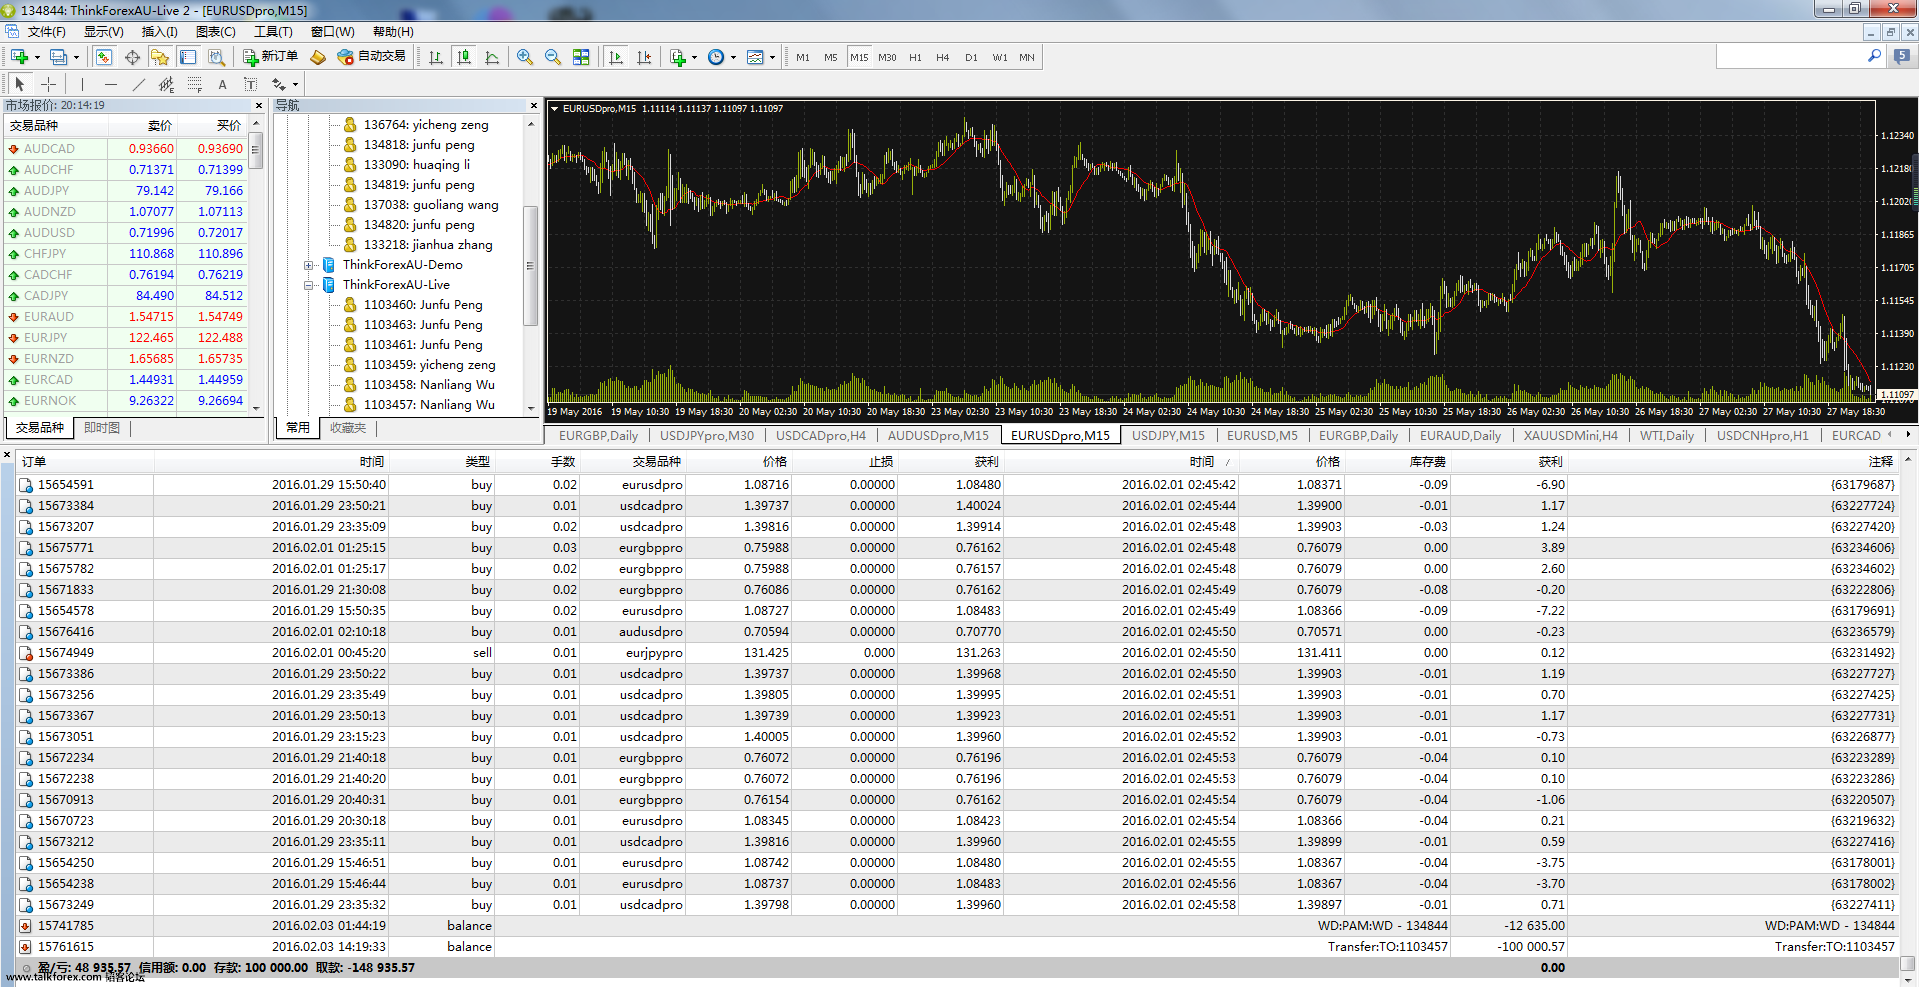Switch timeframe to M30
This screenshot has height=987, width=1919.
pos(887,57)
